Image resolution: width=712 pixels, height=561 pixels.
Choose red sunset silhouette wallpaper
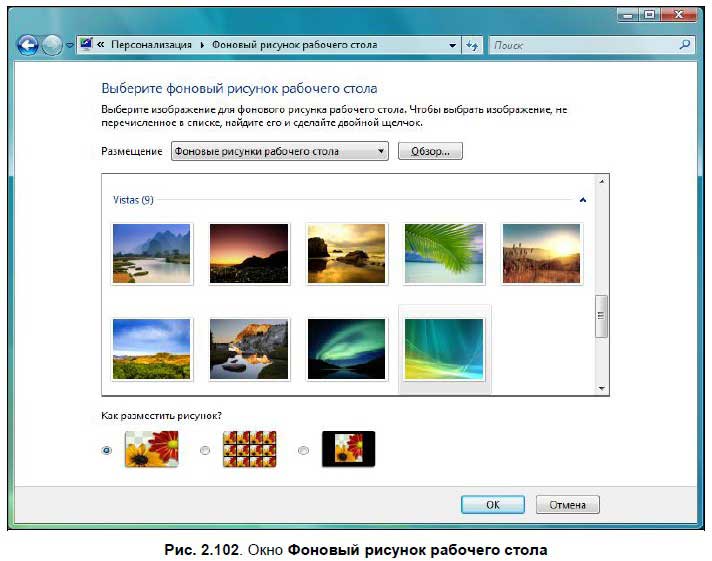tap(249, 253)
